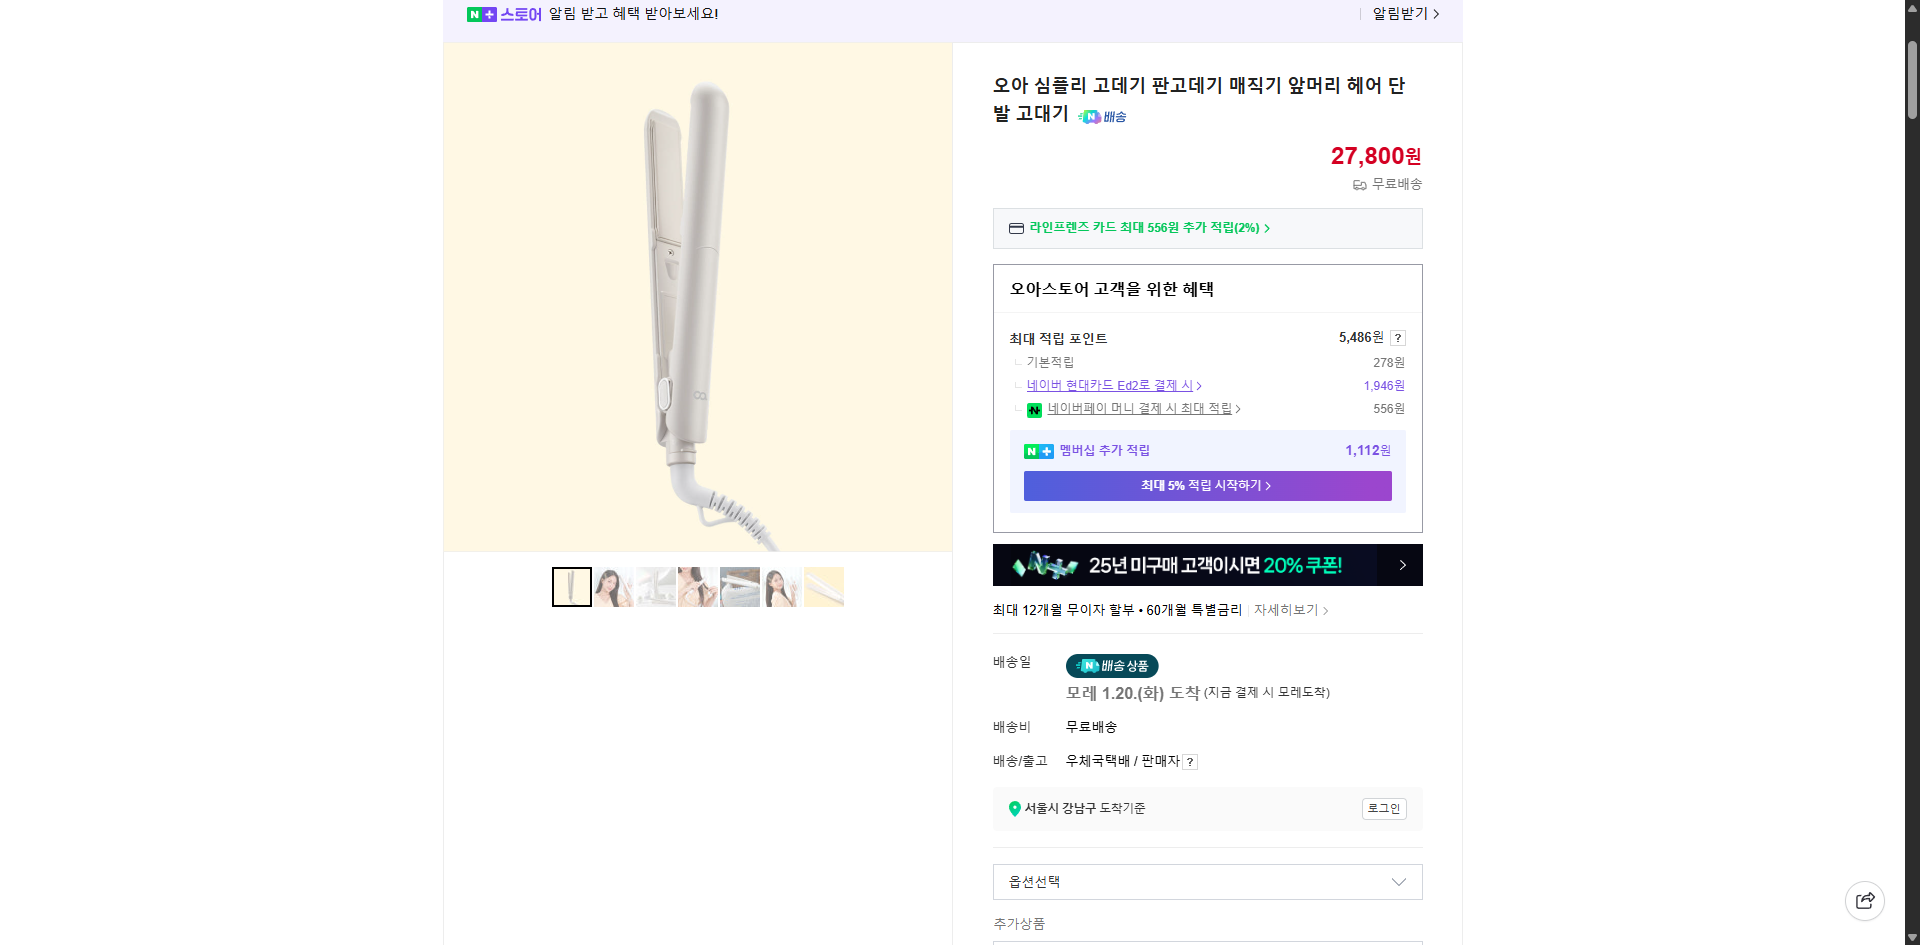The width and height of the screenshot is (1920, 945).
Task: Open the 옵션선택 dropdown
Action: pos(1207,882)
